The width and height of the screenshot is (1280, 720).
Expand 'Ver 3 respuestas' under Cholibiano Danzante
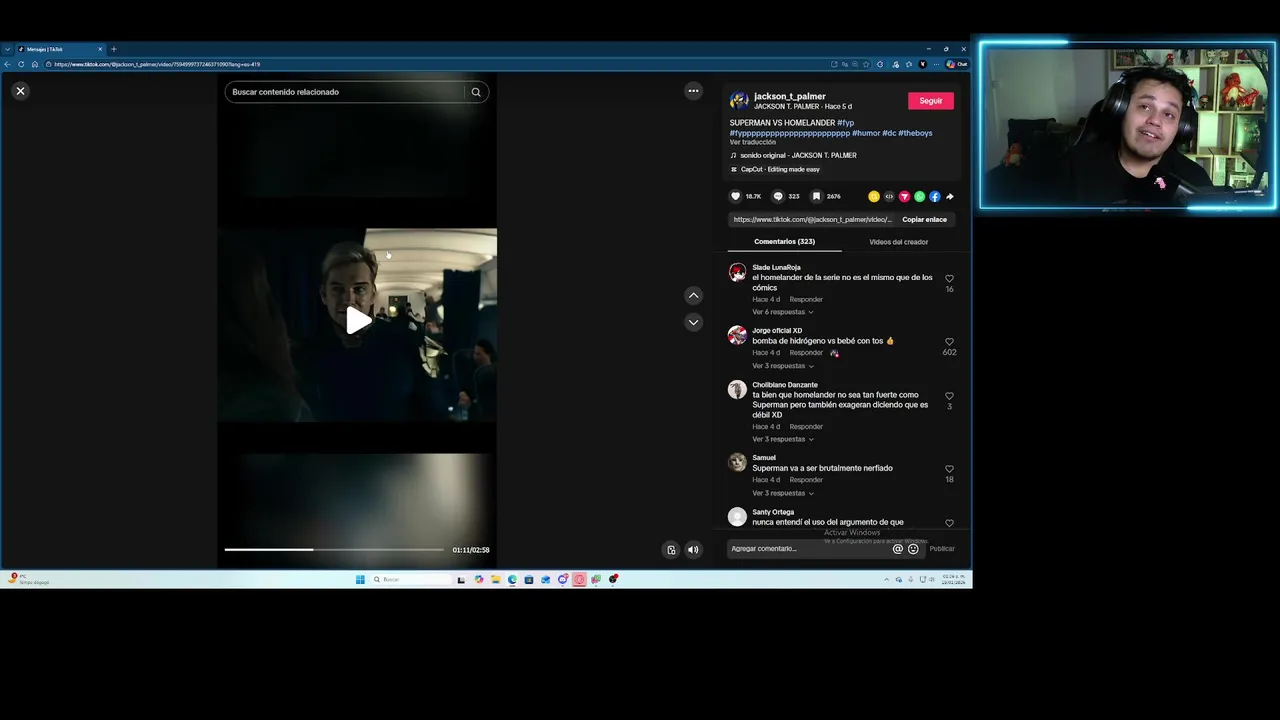(782, 439)
